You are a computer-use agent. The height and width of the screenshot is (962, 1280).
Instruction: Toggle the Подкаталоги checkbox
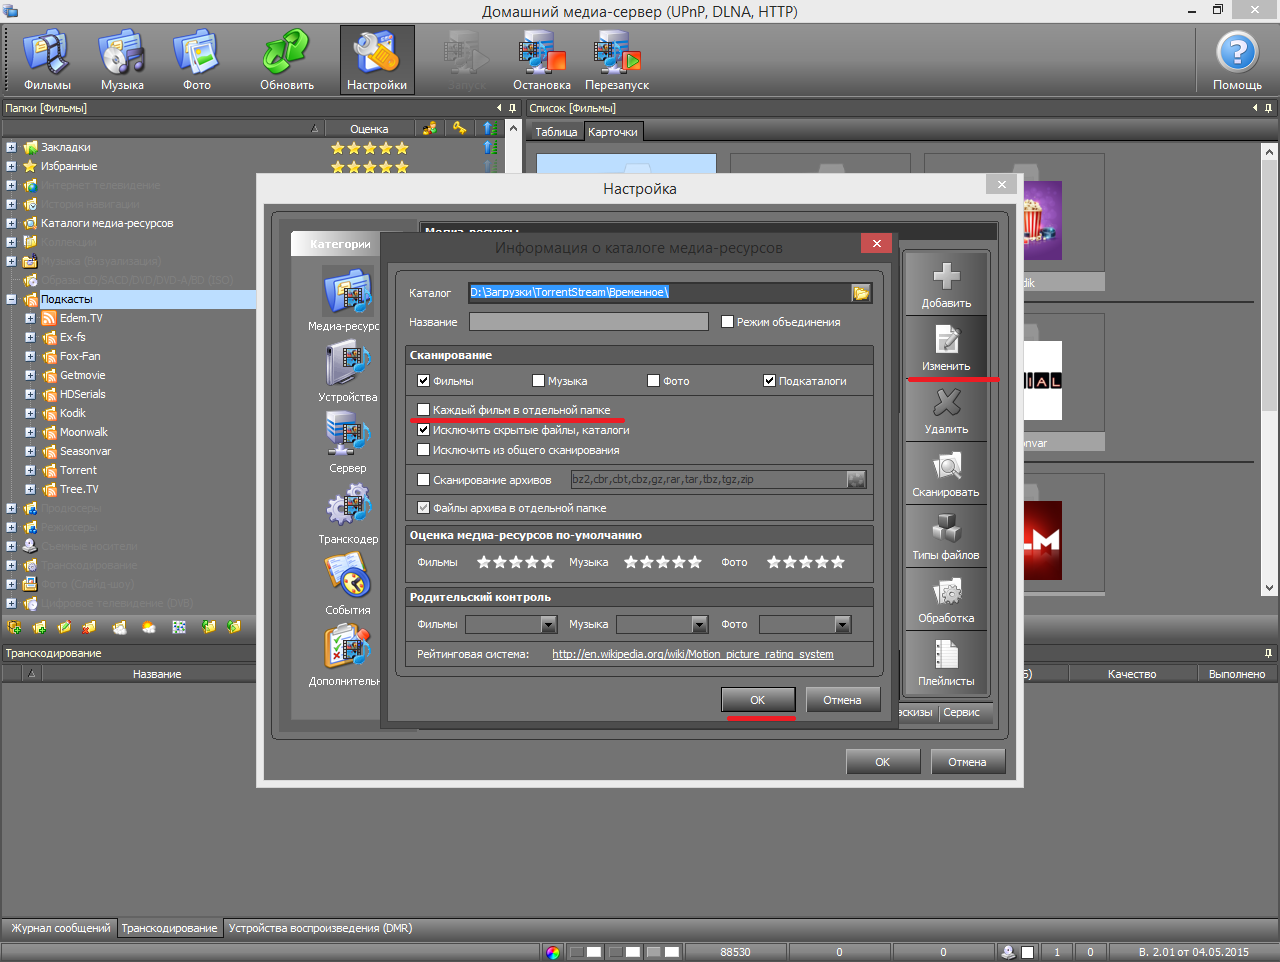[x=769, y=381]
